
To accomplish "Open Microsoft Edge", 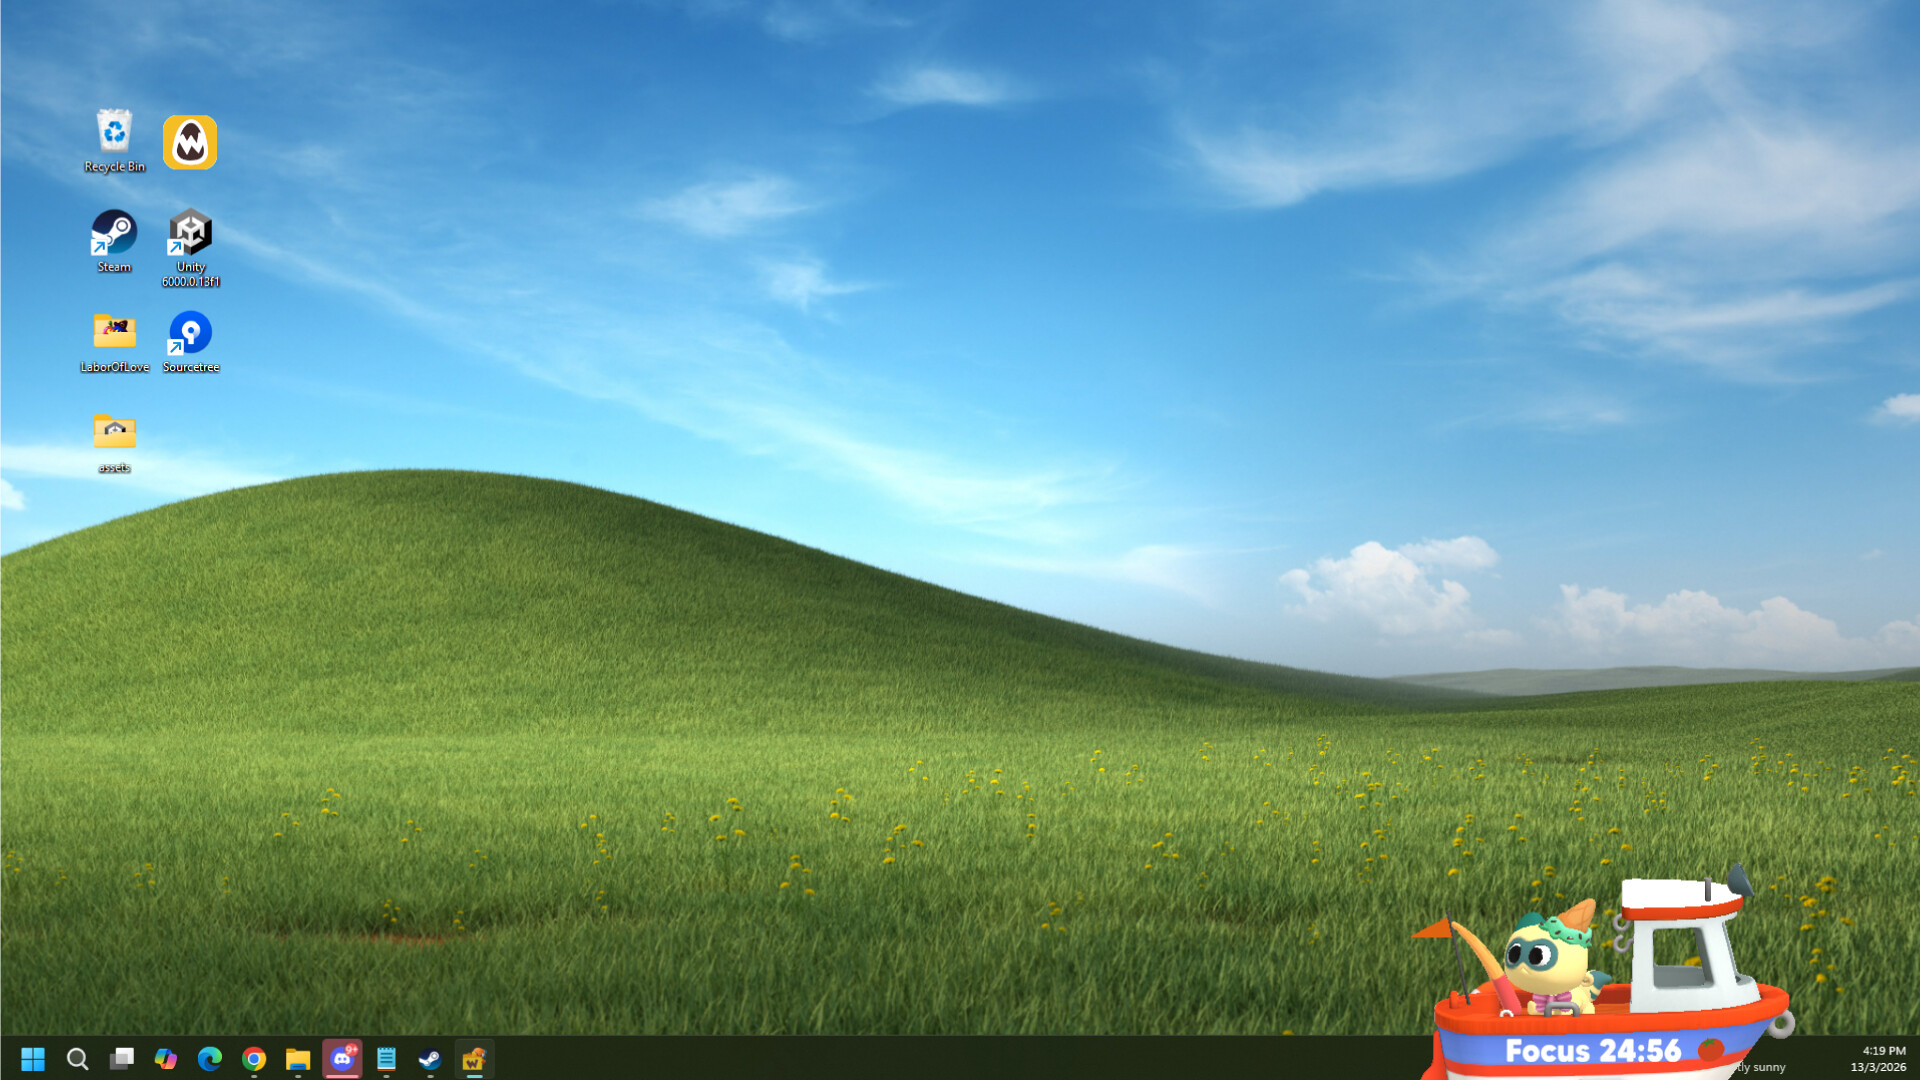I will coord(209,1058).
